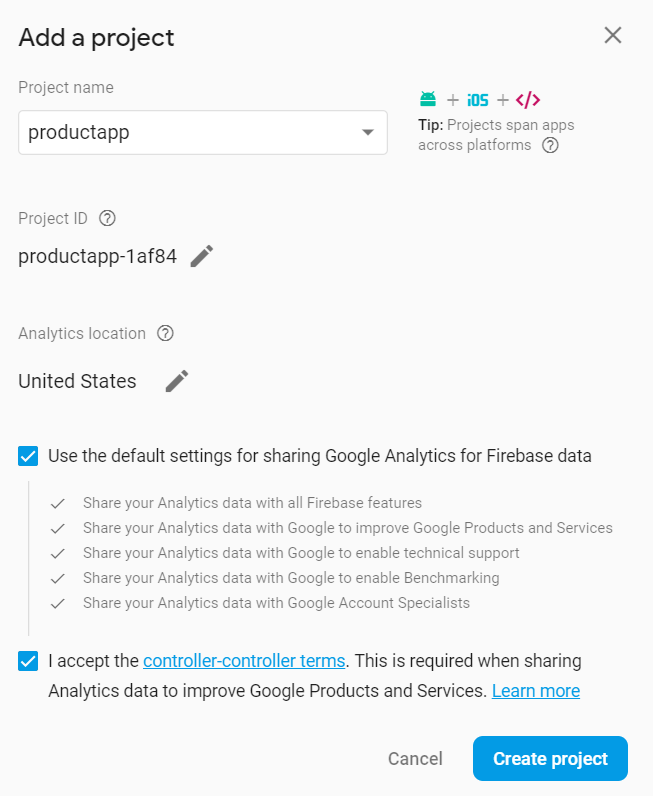The width and height of the screenshot is (653, 796).
Task: Toggle the controller-controller terms acceptance checkbox
Action: (x=28, y=661)
